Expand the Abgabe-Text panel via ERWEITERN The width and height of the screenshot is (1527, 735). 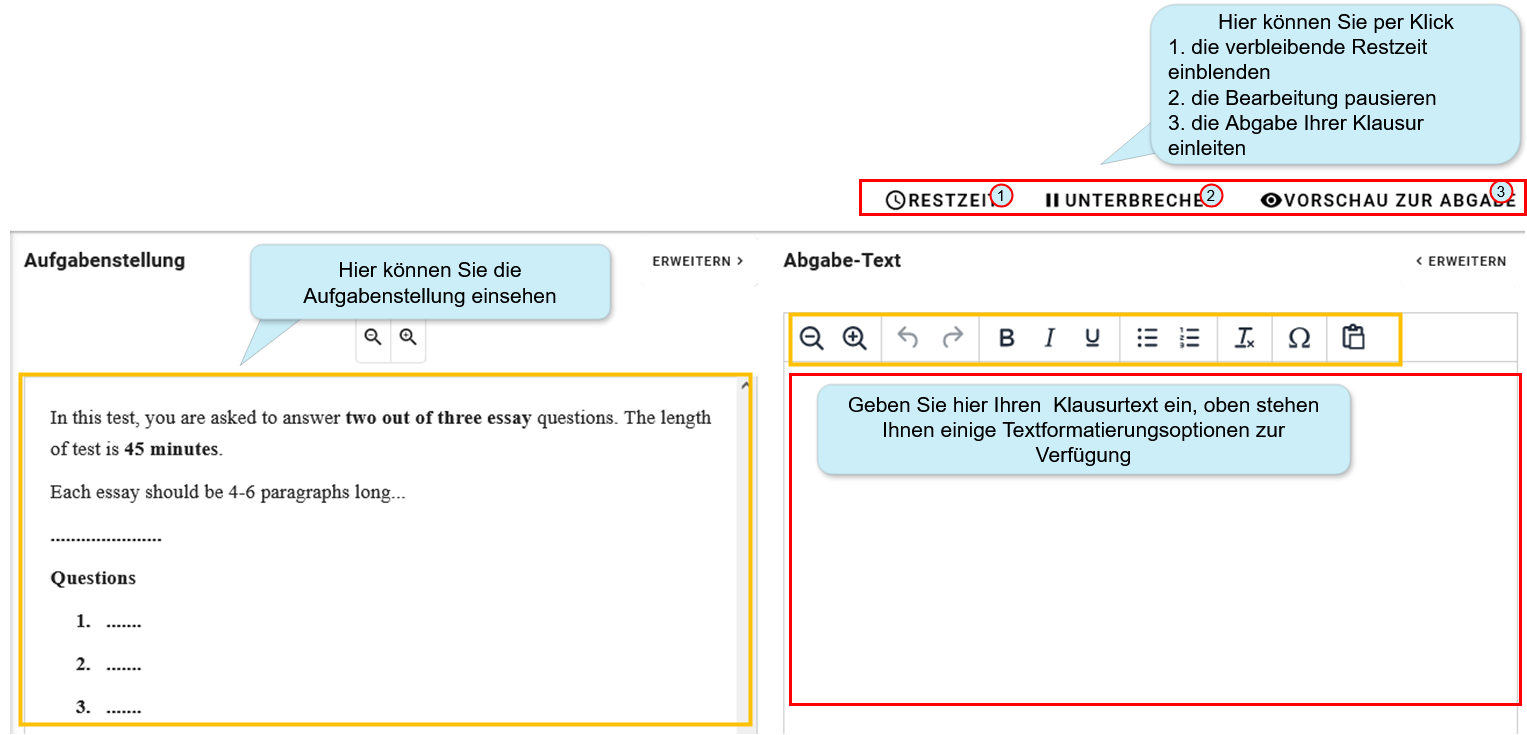[x=1460, y=261]
